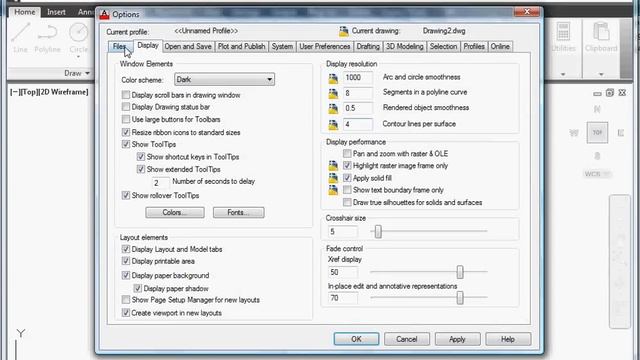Select the Circle tool in ribbon

tap(78, 38)
